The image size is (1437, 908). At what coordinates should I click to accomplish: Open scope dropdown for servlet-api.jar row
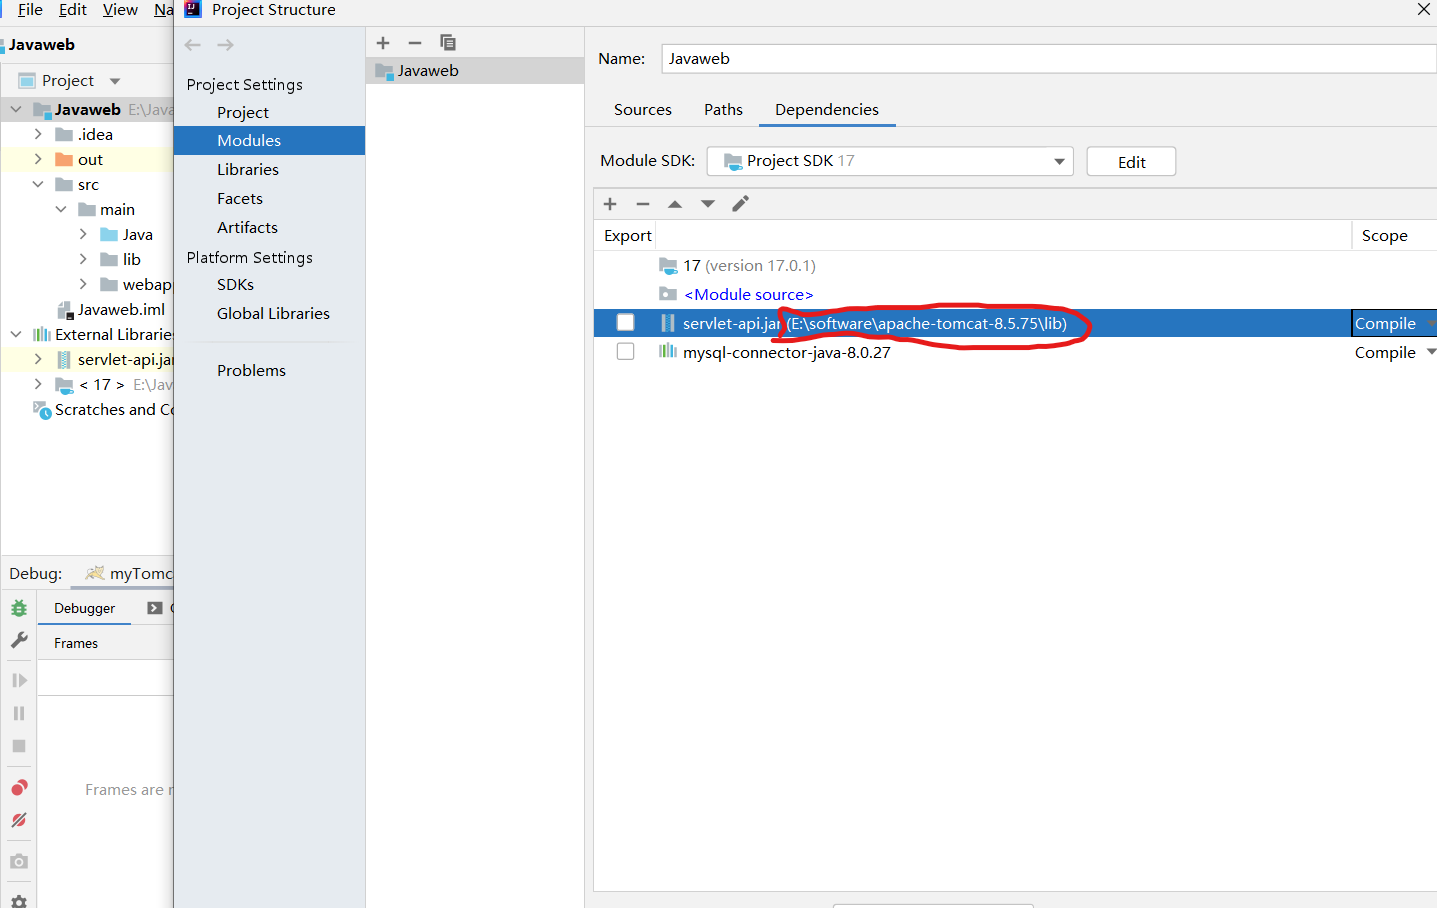1431,323
